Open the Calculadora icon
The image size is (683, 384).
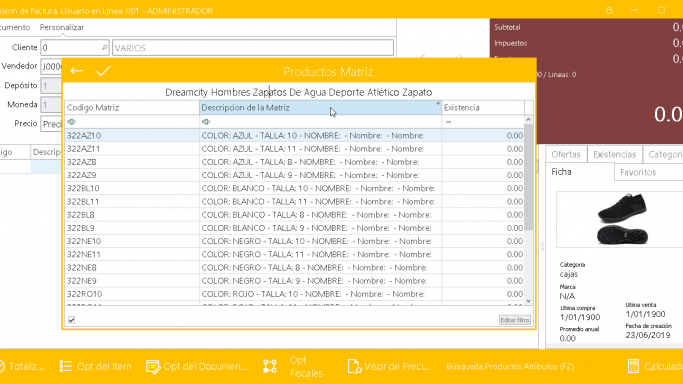(633, 366)
